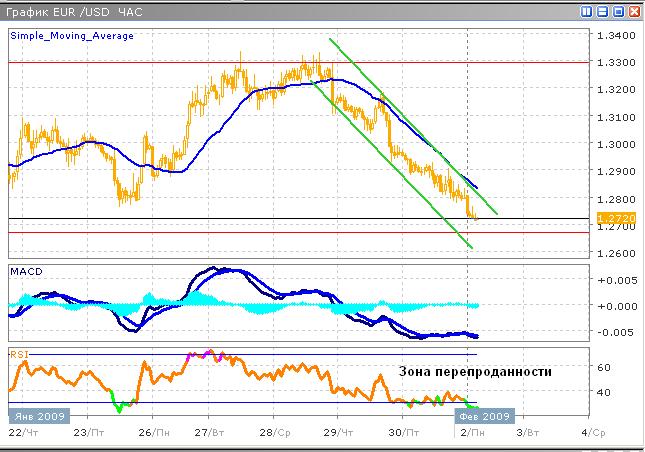This screenshot has height=452, width=645.
Task: Click the 'Фев 2009' month marker
Action: point(484,416)
